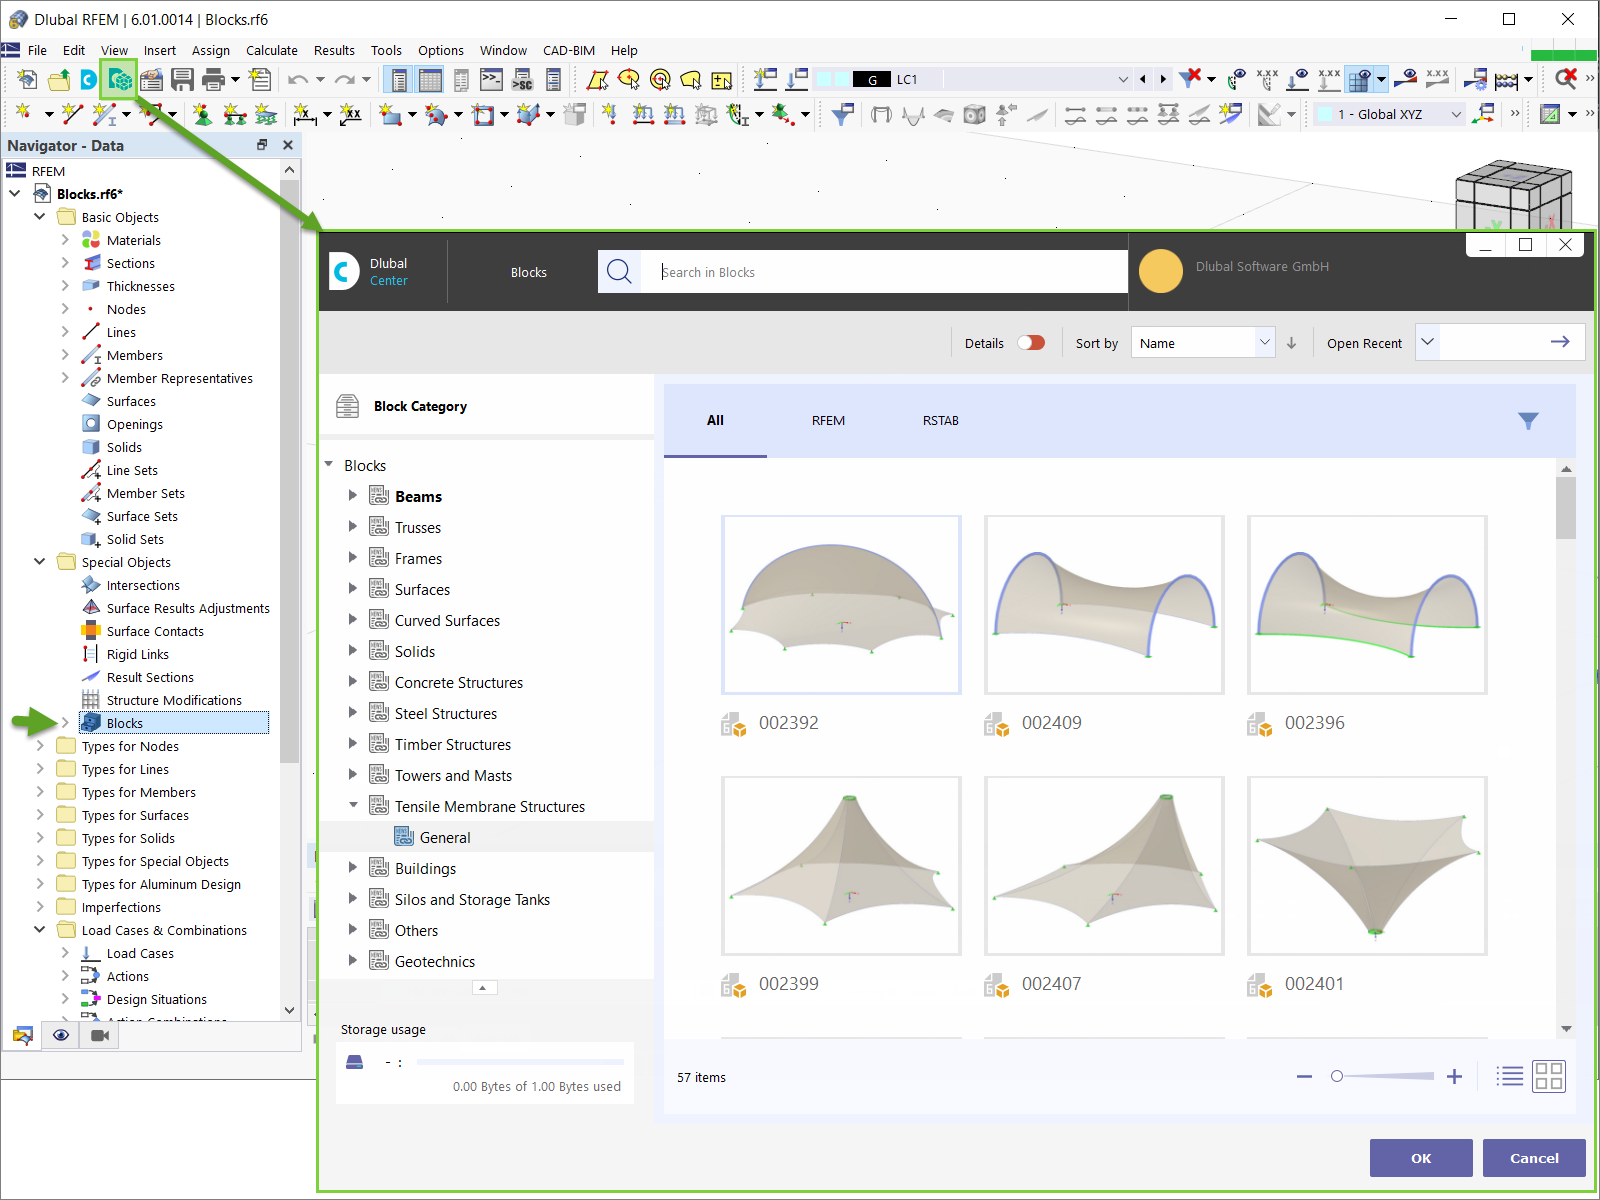Viewport: 1600px width, 1200px height.
Task: Click the OK button
Action: [x=1421, y=1158]
